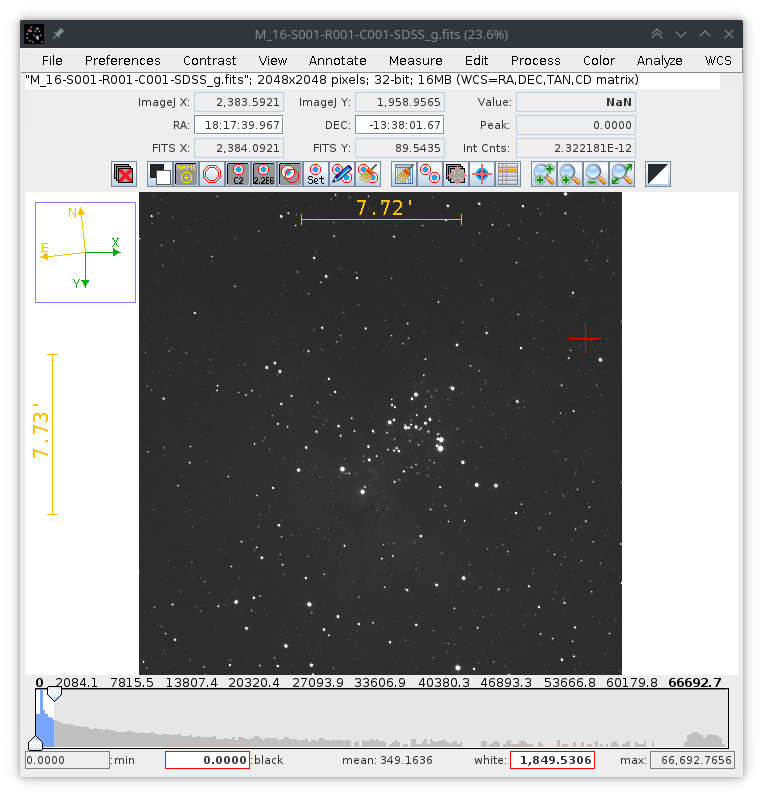
Task: Toggle the 2.2E6 aperture value display icon
Action: pos(264,174)
